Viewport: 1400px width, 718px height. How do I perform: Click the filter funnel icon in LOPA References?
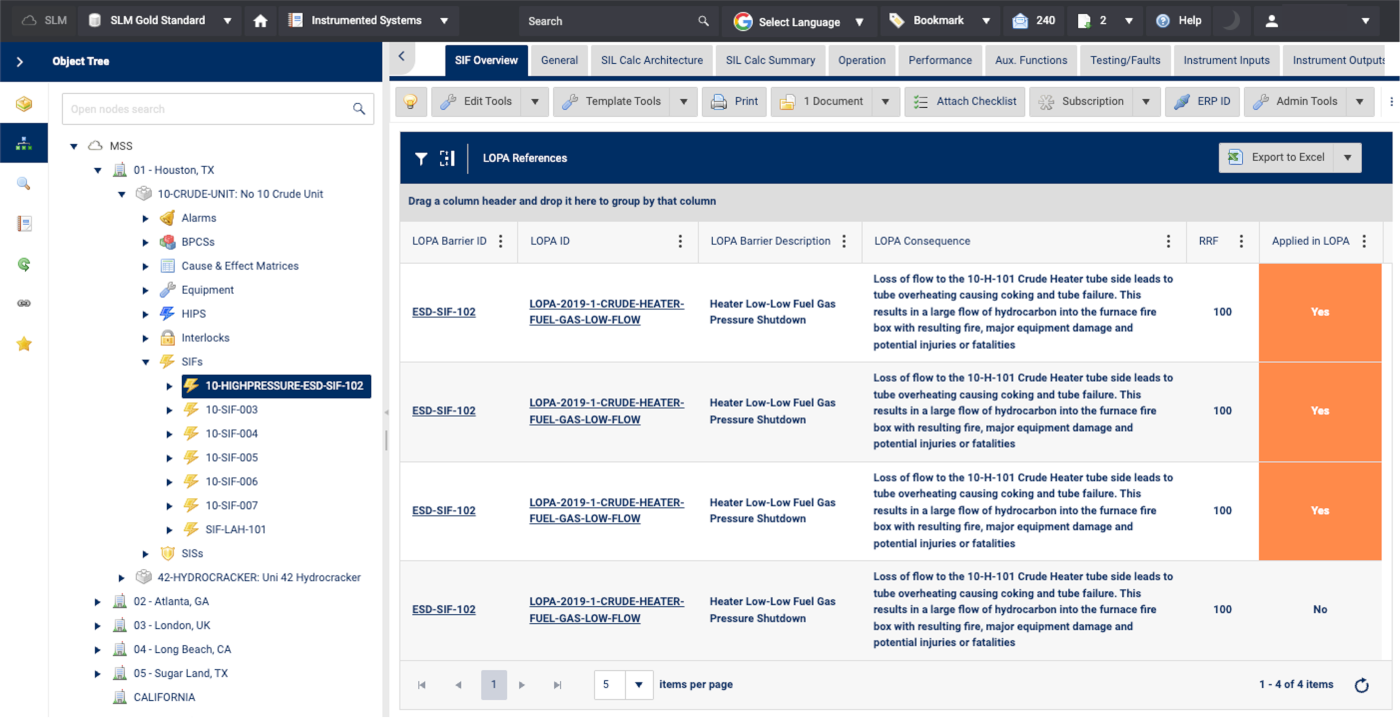click(x=421, y=158)
